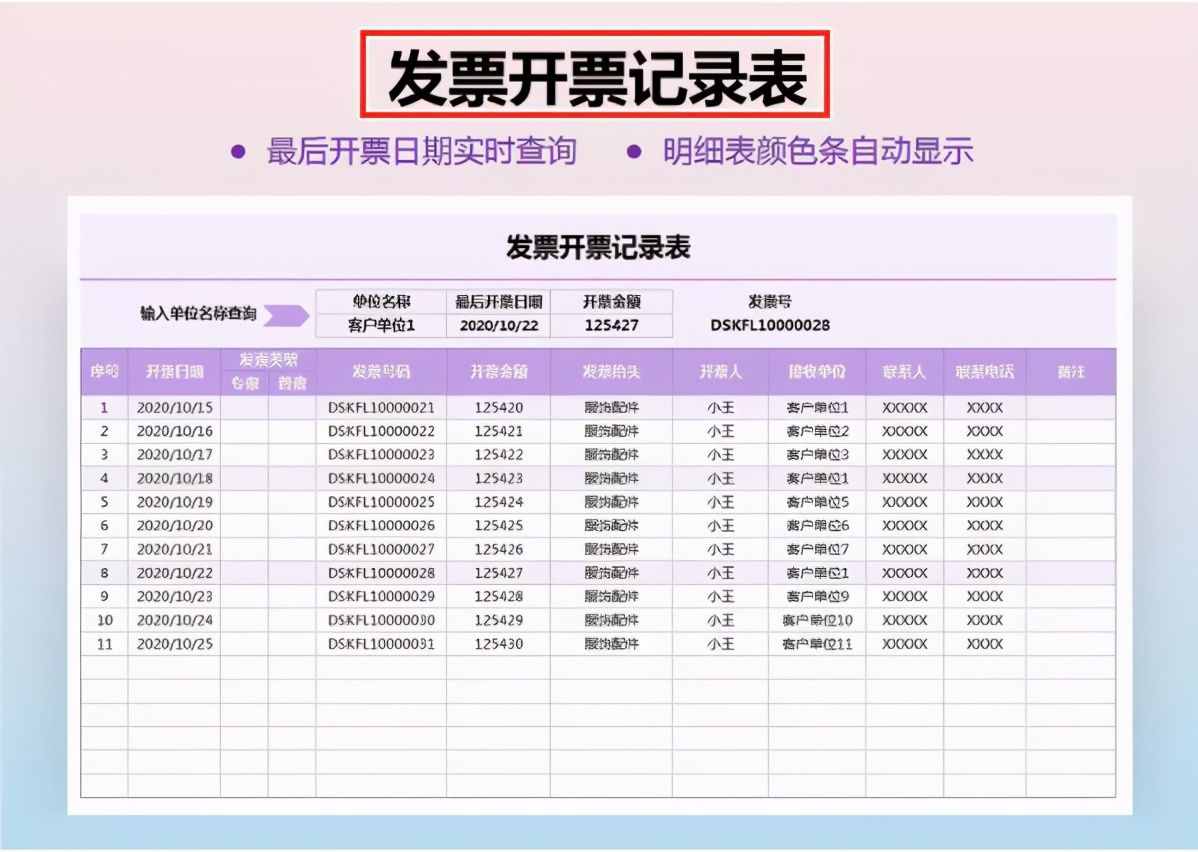Click the 最后开票日期 query header cell
1198x852 pixels.
coord(498,302)
